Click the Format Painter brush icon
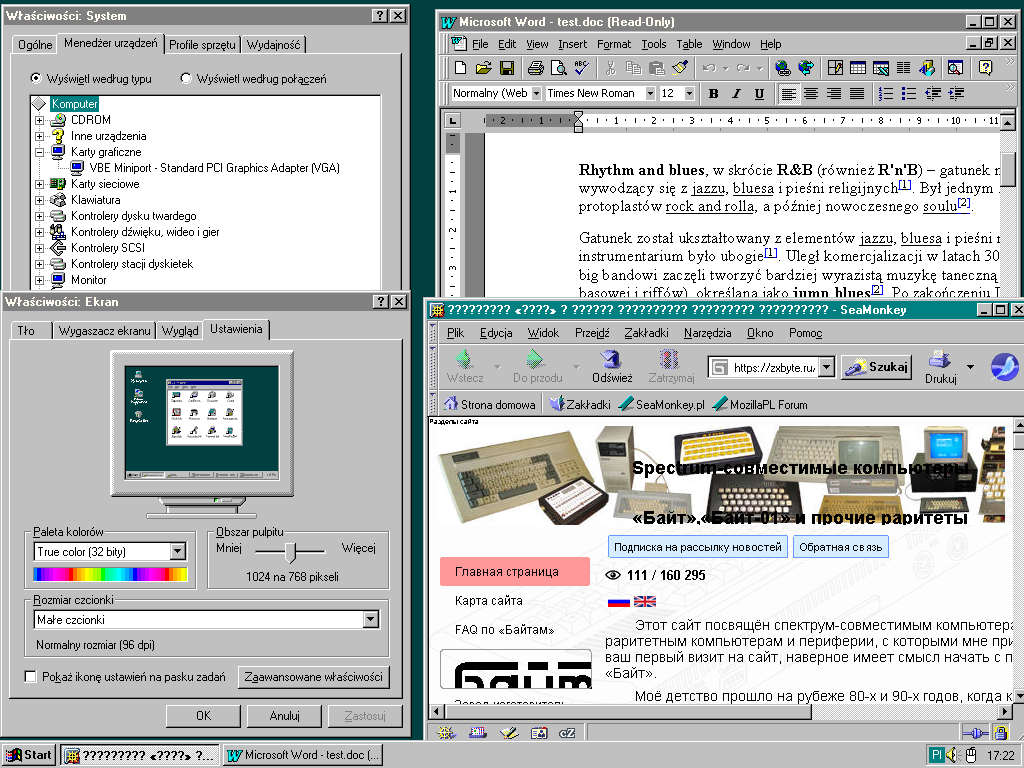Screen dimensions: 1024x768 pyautogui.click(x=680, y=67)
